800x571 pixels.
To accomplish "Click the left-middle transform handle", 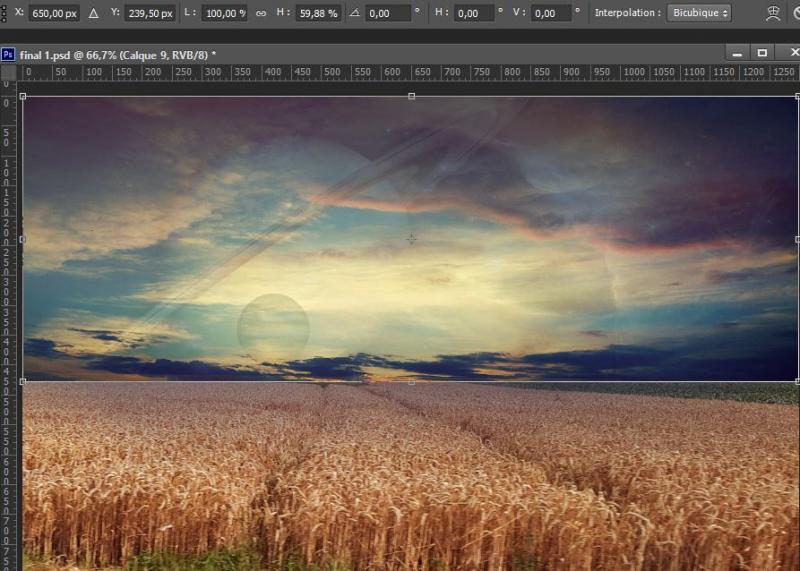I will [x=22, y=239].
